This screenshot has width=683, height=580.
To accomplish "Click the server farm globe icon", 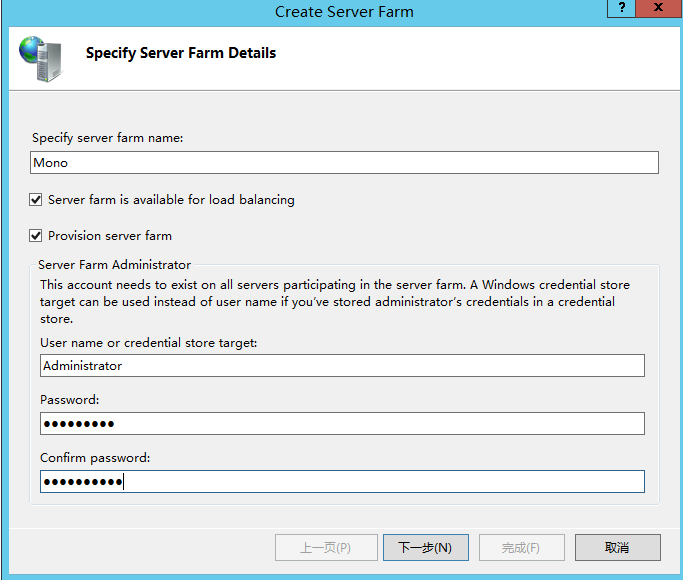I will point(39,59).
